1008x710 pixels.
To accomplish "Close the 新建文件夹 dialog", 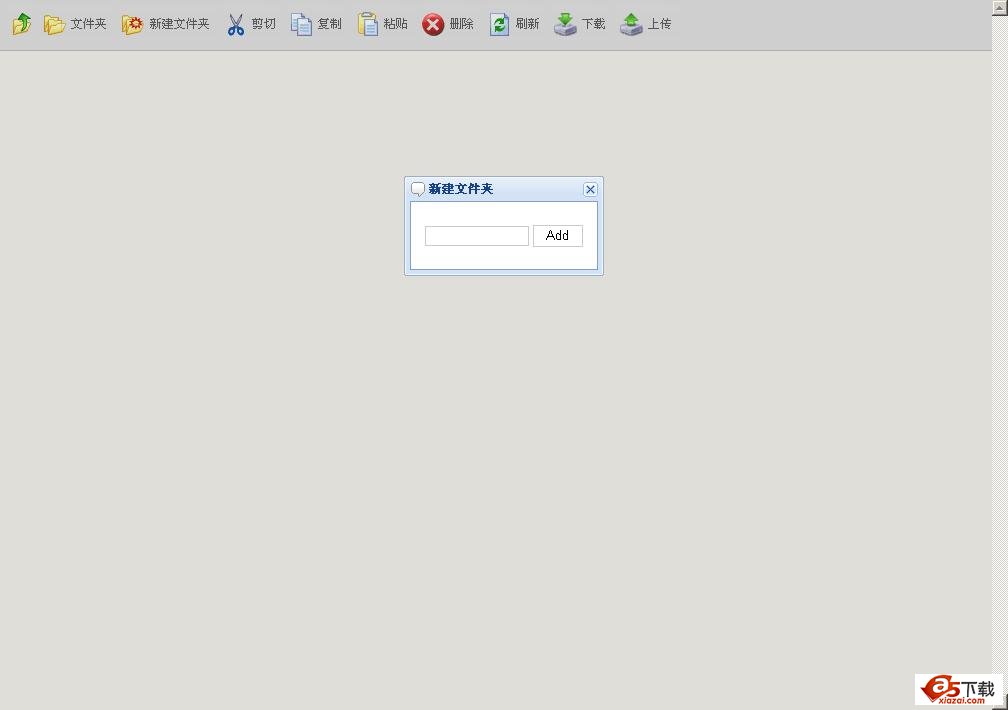I will tap(590, 189).
